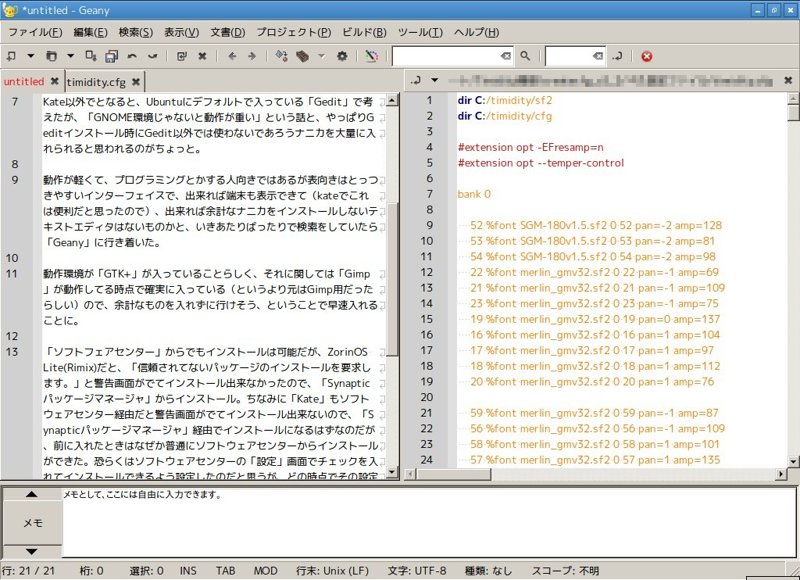This screenshot has width=800, height=580.
Task: Click the line 'dir C:/timidity/cfg'
Action: coord(505,116)
